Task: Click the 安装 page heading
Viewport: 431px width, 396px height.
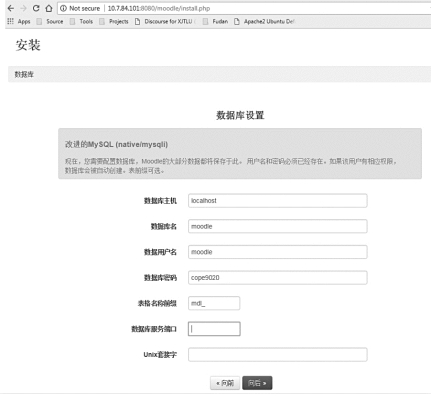Action: 28,45
